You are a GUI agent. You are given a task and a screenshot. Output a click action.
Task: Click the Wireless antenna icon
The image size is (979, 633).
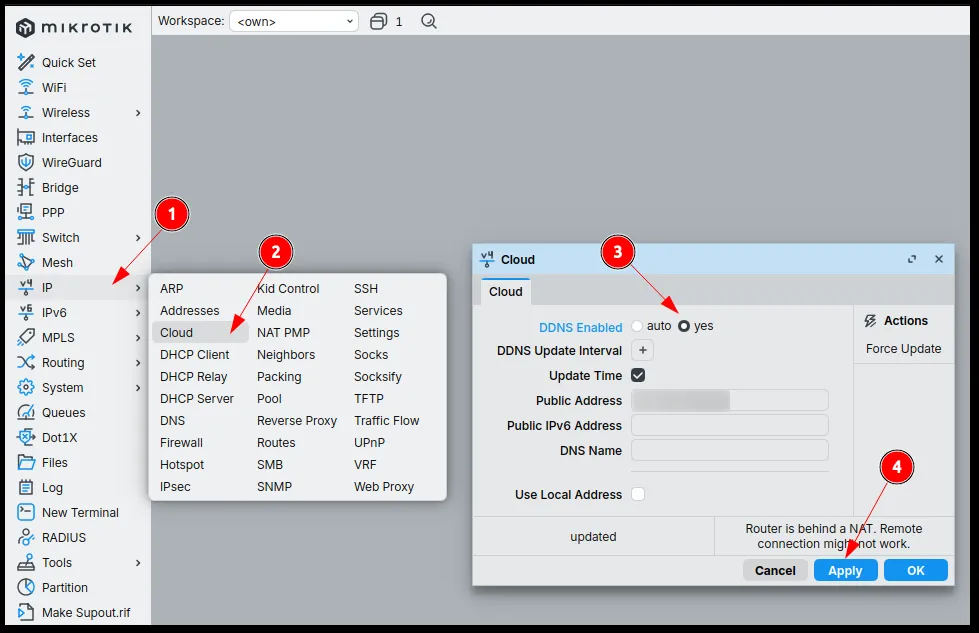[26, 112]
